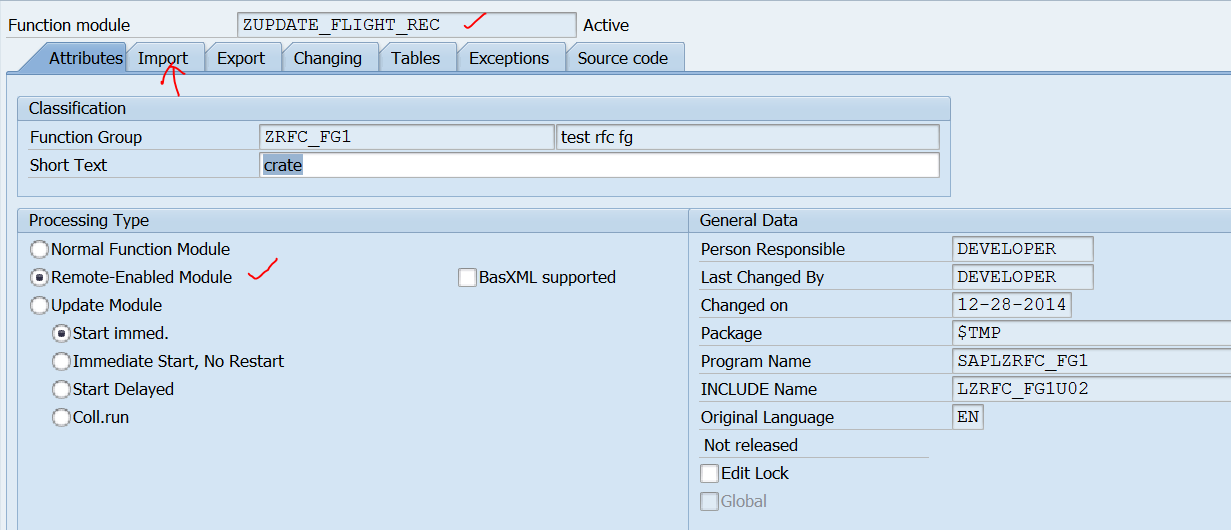Click the 'Package' label
Screen dimensions: 1231x530
[x=731, y=333]
